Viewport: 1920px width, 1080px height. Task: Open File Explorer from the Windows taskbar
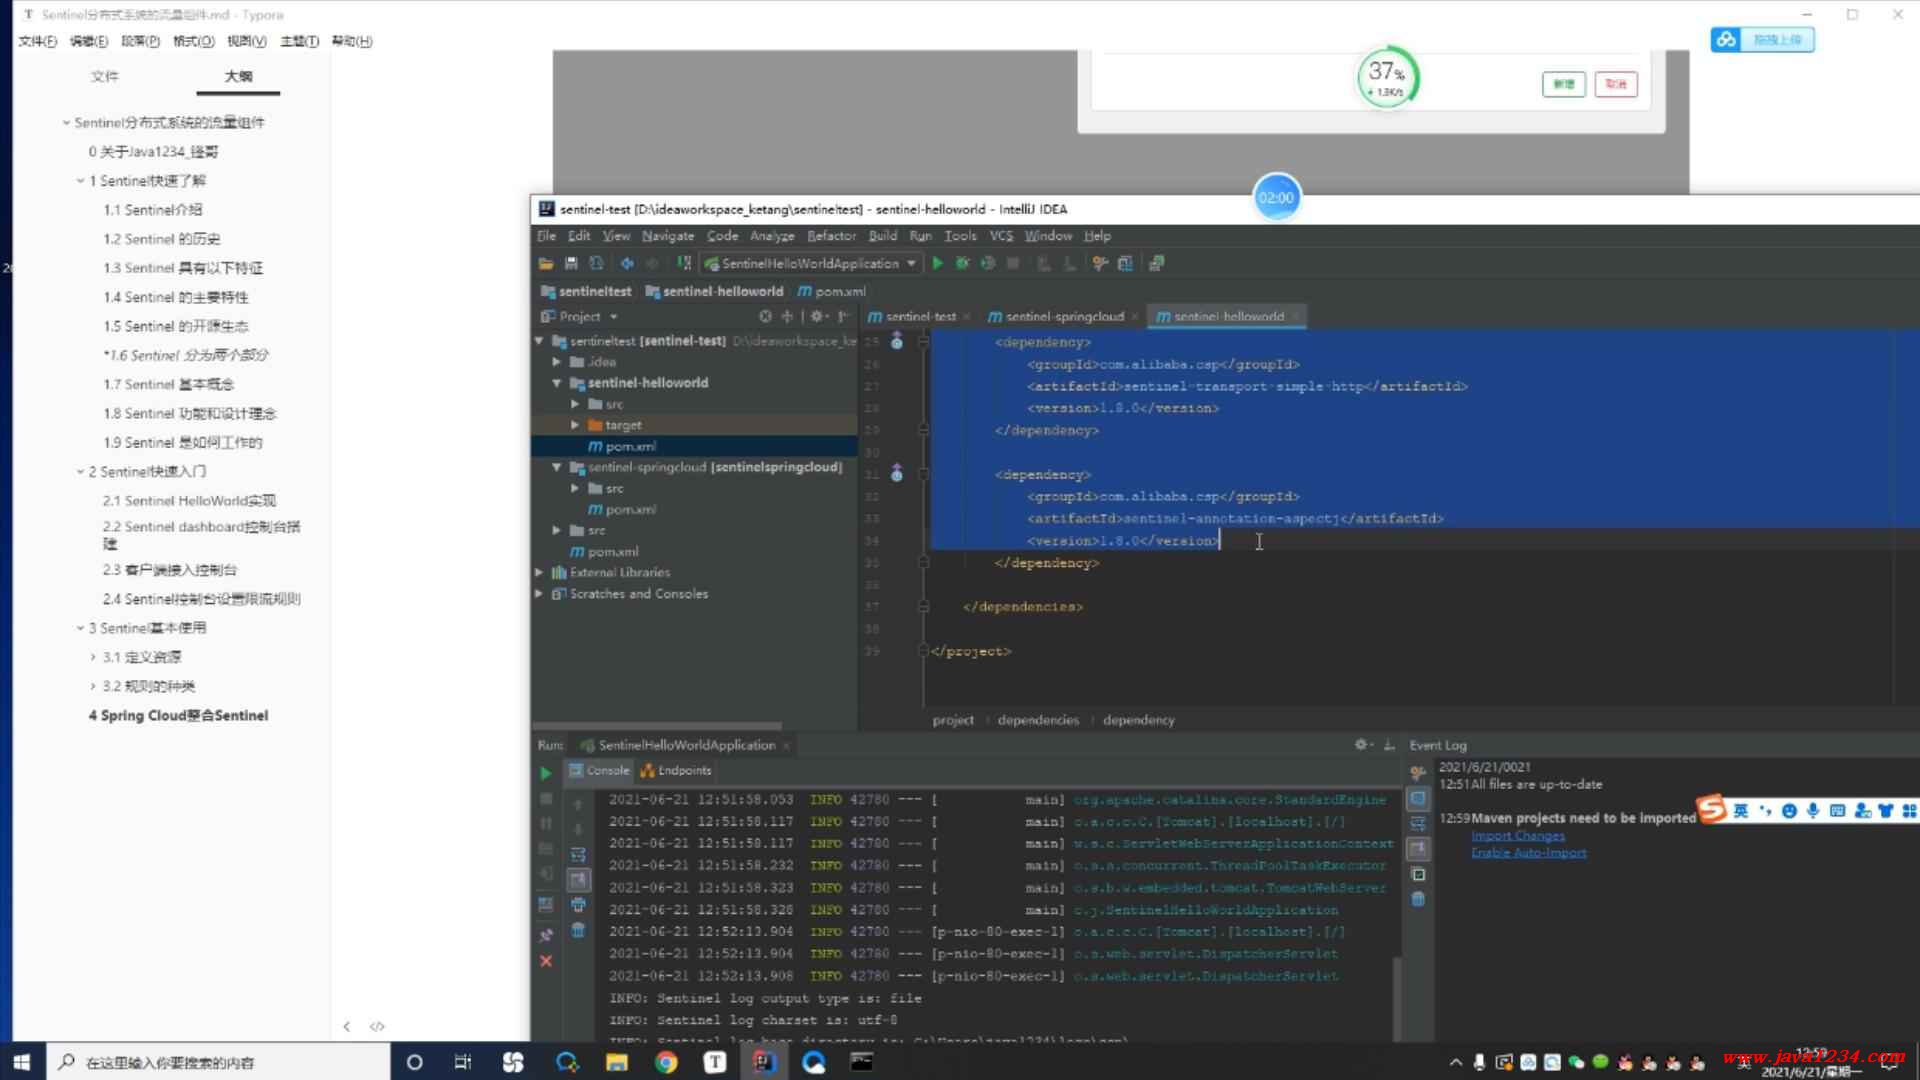click(x=616, y=1062)
